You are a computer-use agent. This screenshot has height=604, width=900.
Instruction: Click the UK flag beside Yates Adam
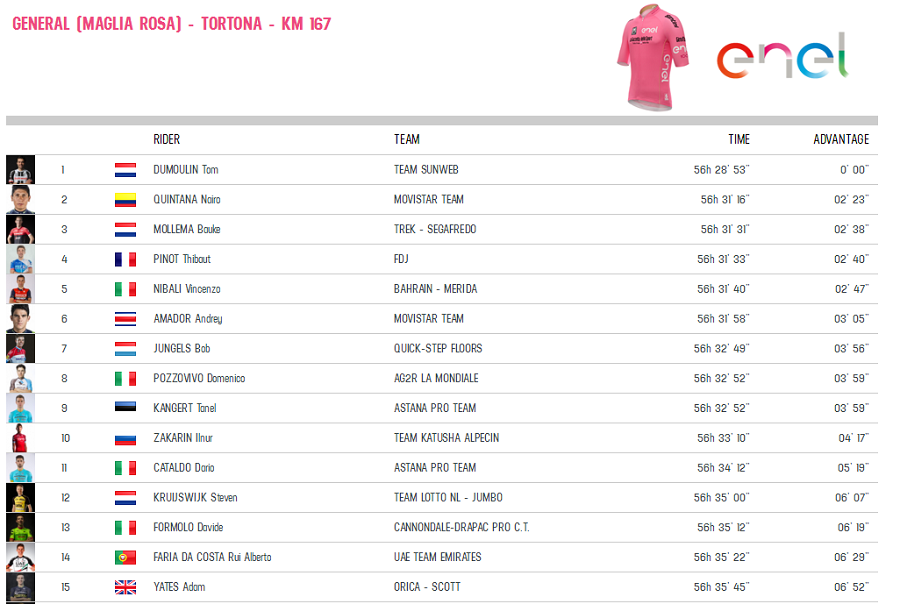[x=125, y=587]
